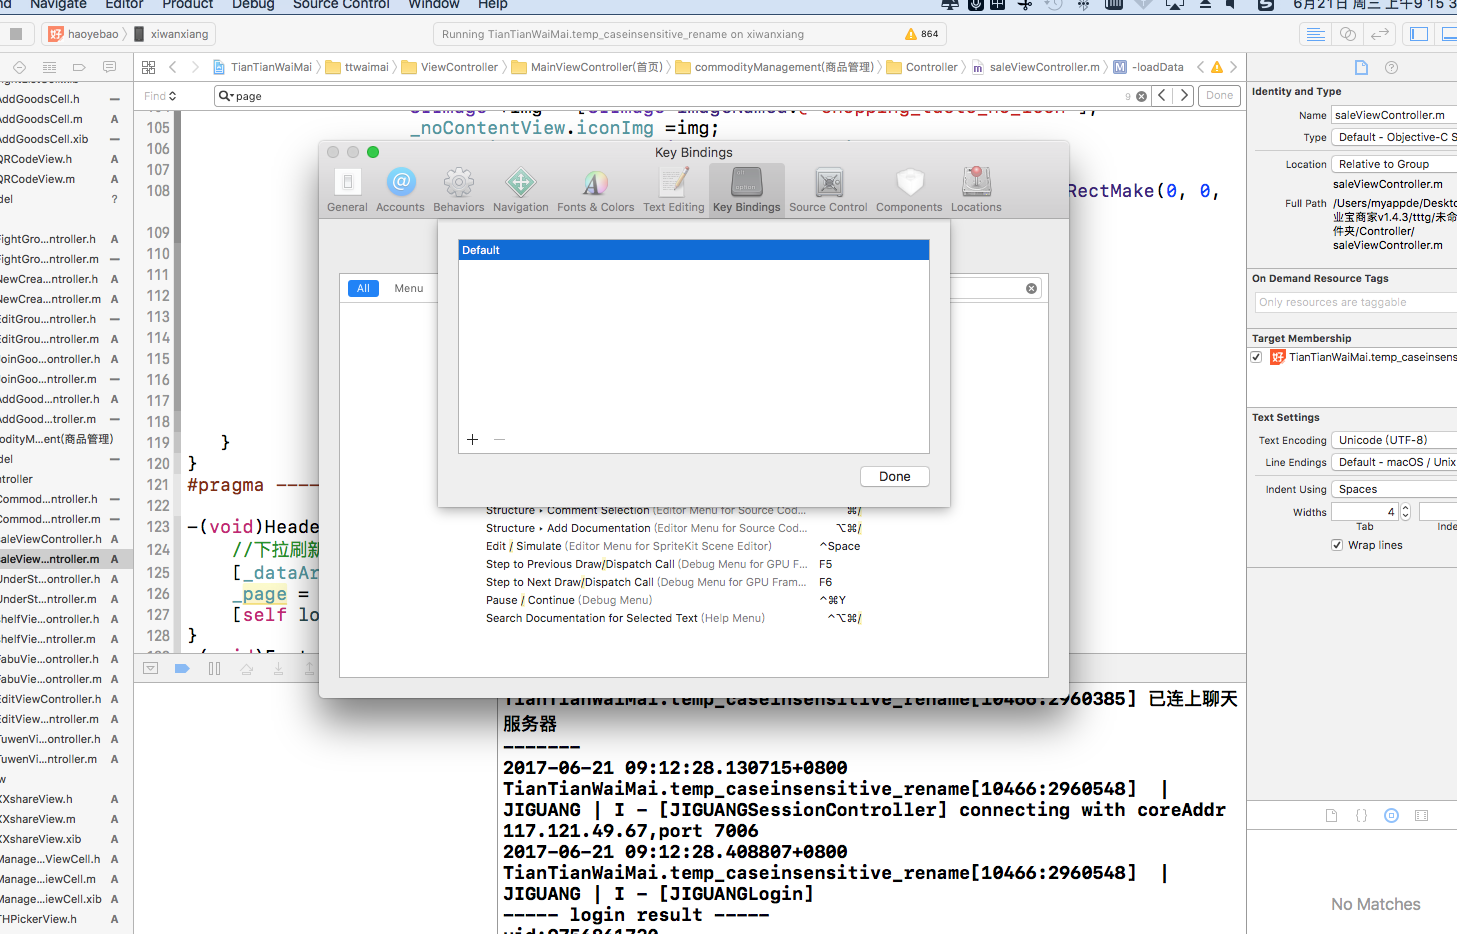Open the test navigator
This screenshot has width=1457, height=934.
click(19, 67)
